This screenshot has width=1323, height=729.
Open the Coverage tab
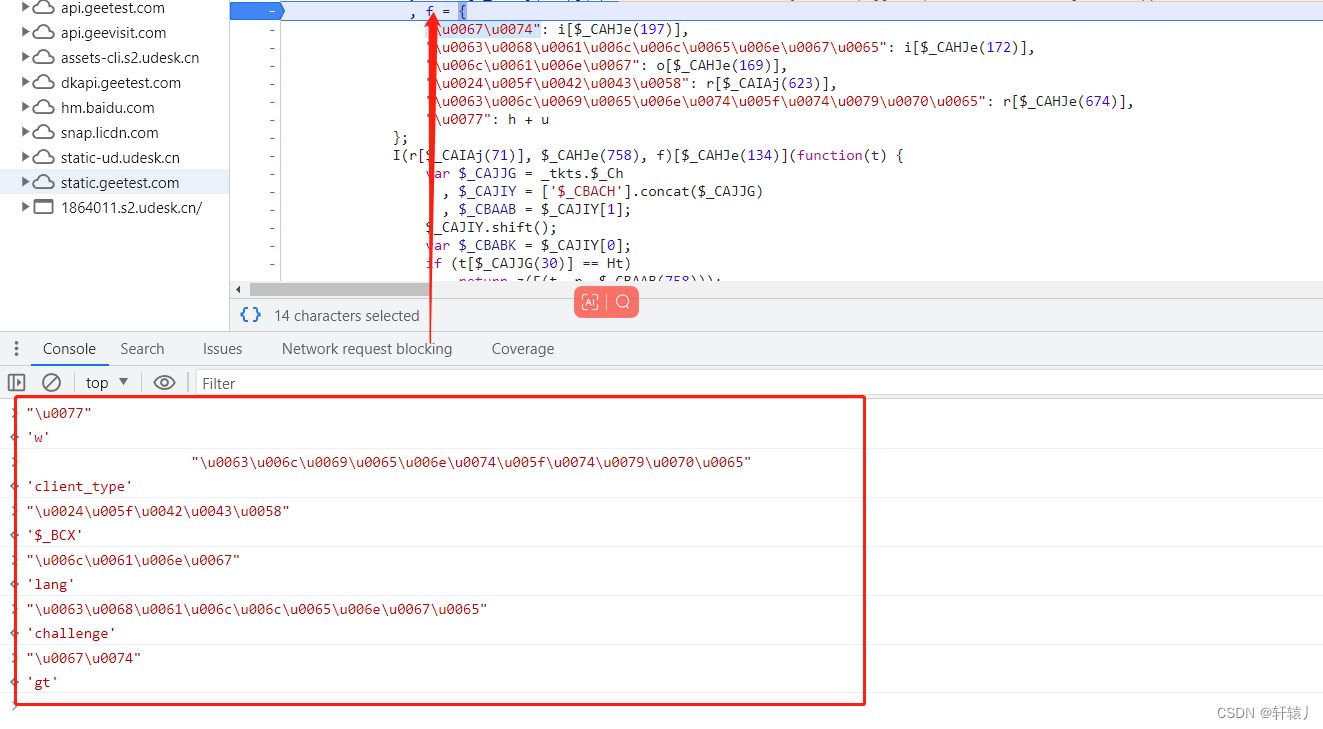523,349
